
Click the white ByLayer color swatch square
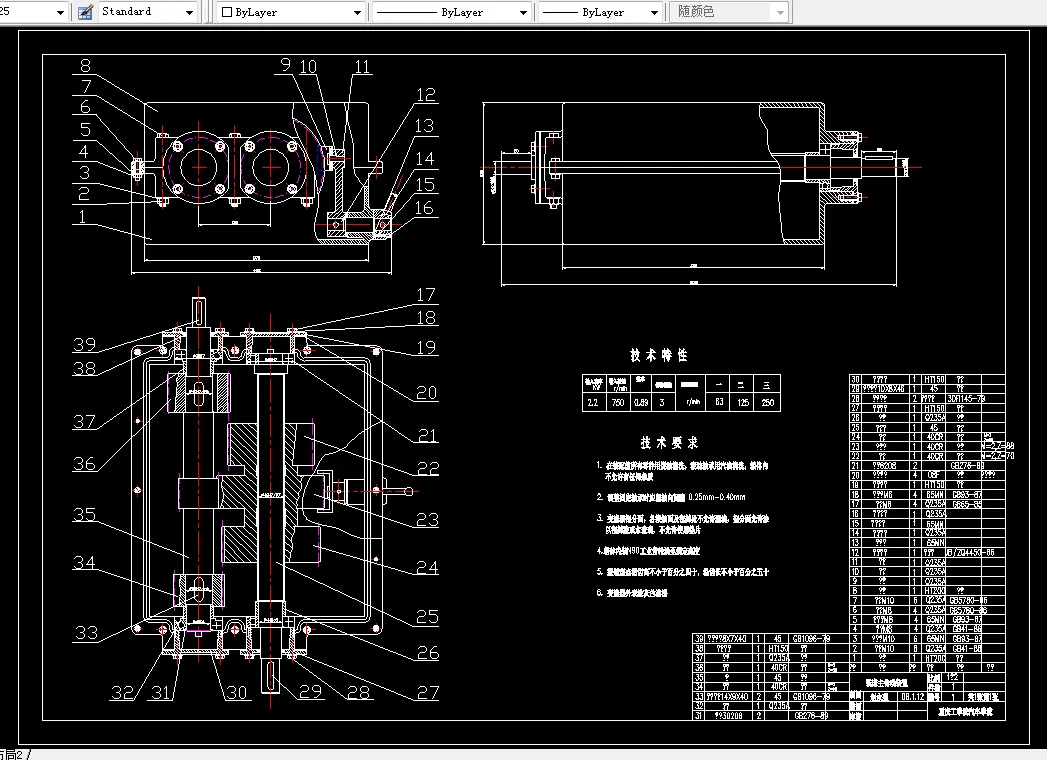coord(227,13)
